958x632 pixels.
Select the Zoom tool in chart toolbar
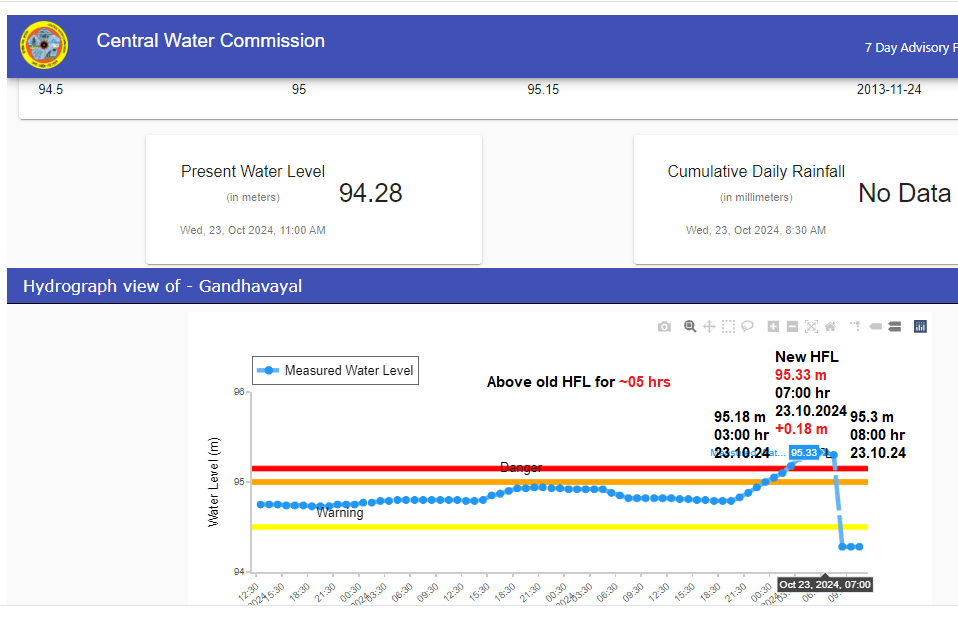click(690, 326)
